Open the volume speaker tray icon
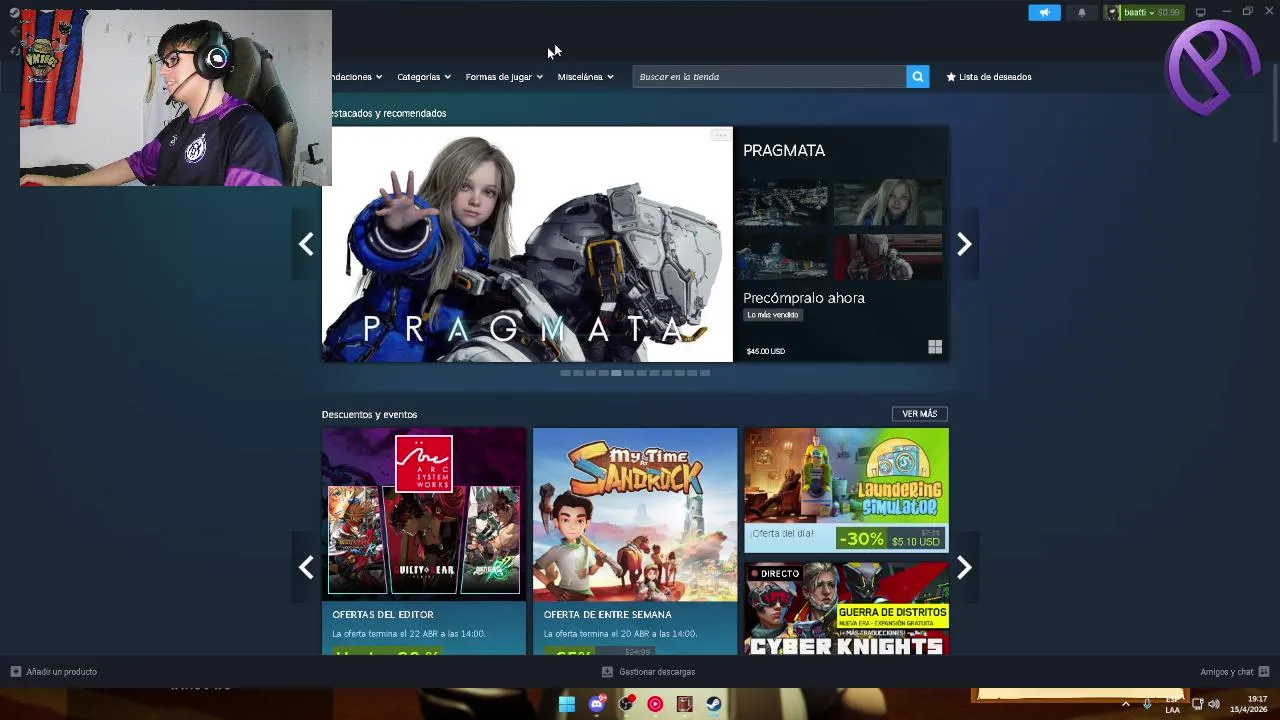1280x720 pixels. 1214,704
